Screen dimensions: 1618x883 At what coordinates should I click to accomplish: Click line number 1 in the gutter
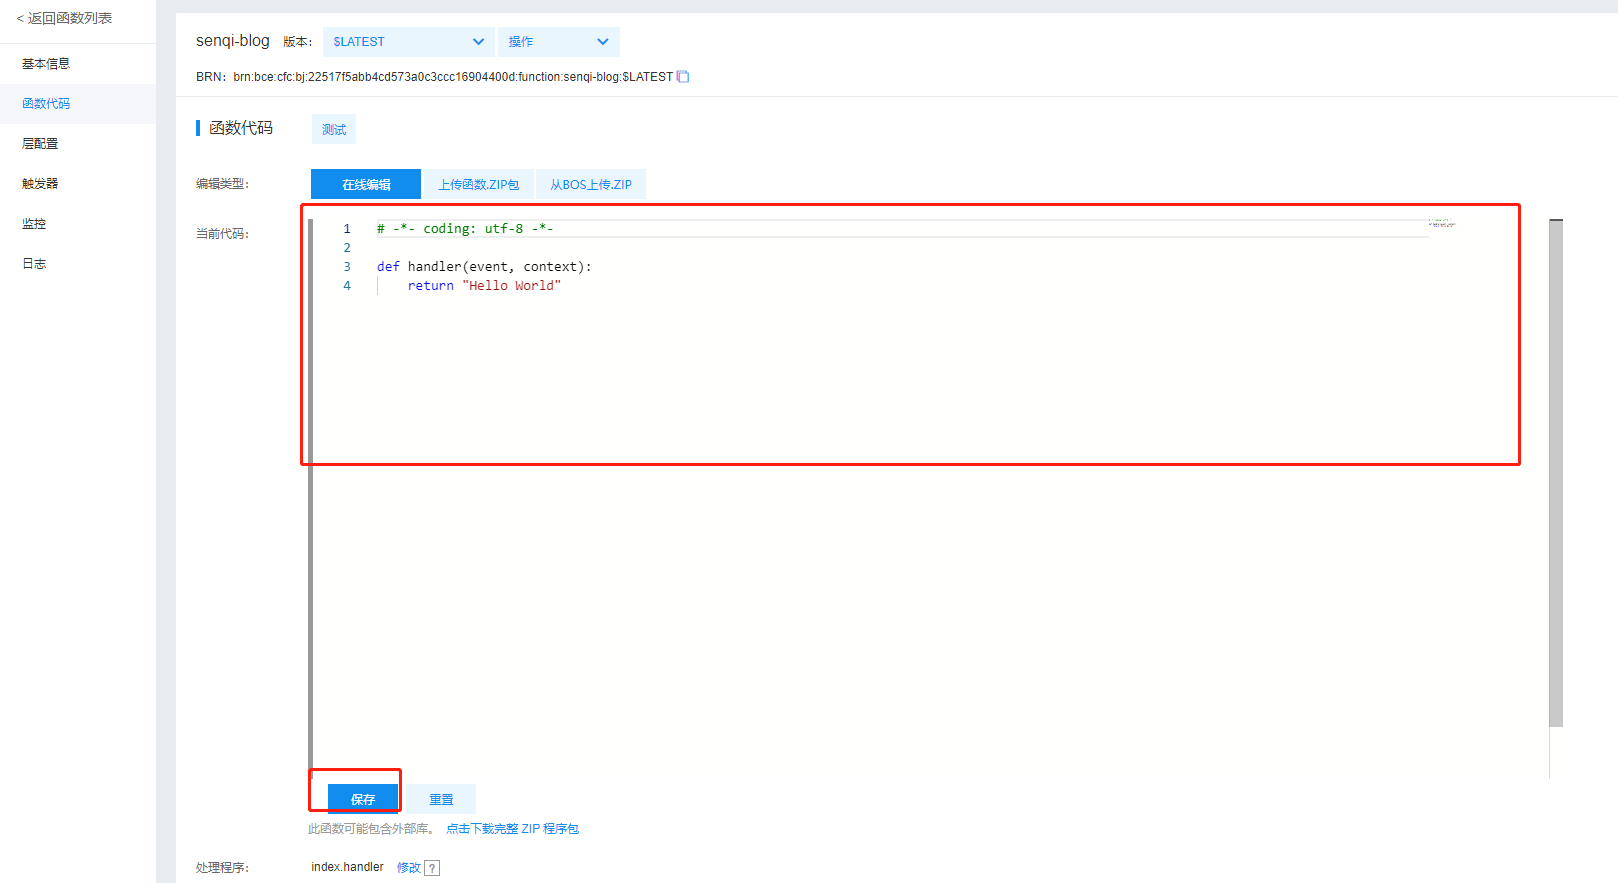(x=347, y=229)
